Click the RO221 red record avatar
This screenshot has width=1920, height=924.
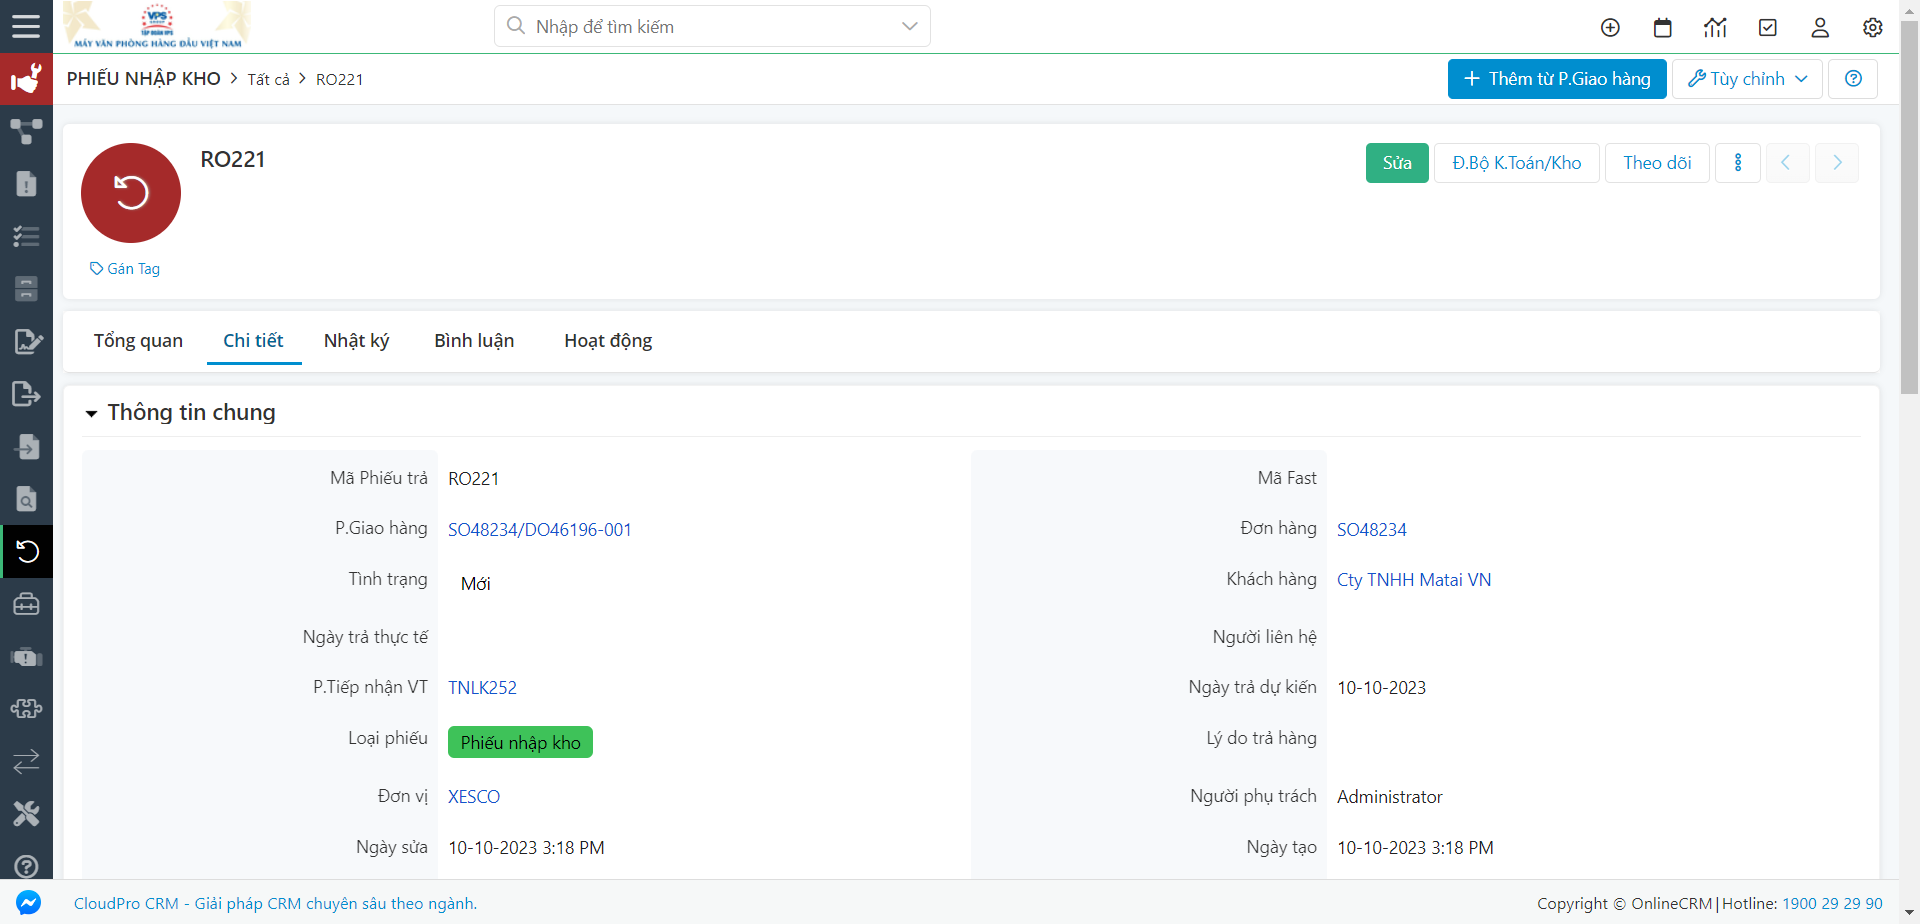point(131,193)
